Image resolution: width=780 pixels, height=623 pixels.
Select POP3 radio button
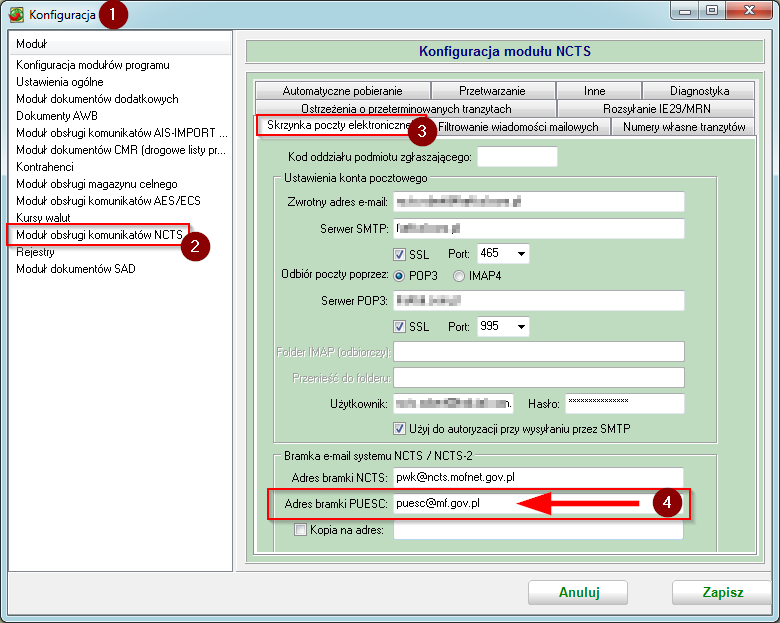click(x=398, y=276)
